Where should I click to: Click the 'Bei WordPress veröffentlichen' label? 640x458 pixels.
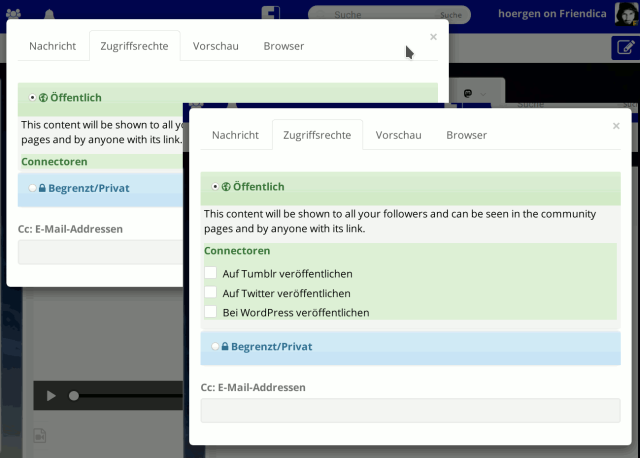(296, 313)
